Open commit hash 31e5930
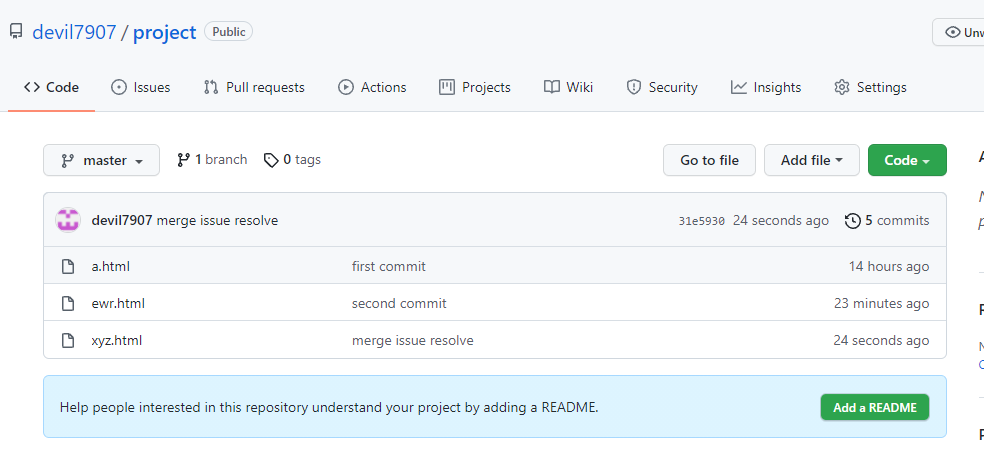This screenshot has width=984, height=455. coord(702,221)
